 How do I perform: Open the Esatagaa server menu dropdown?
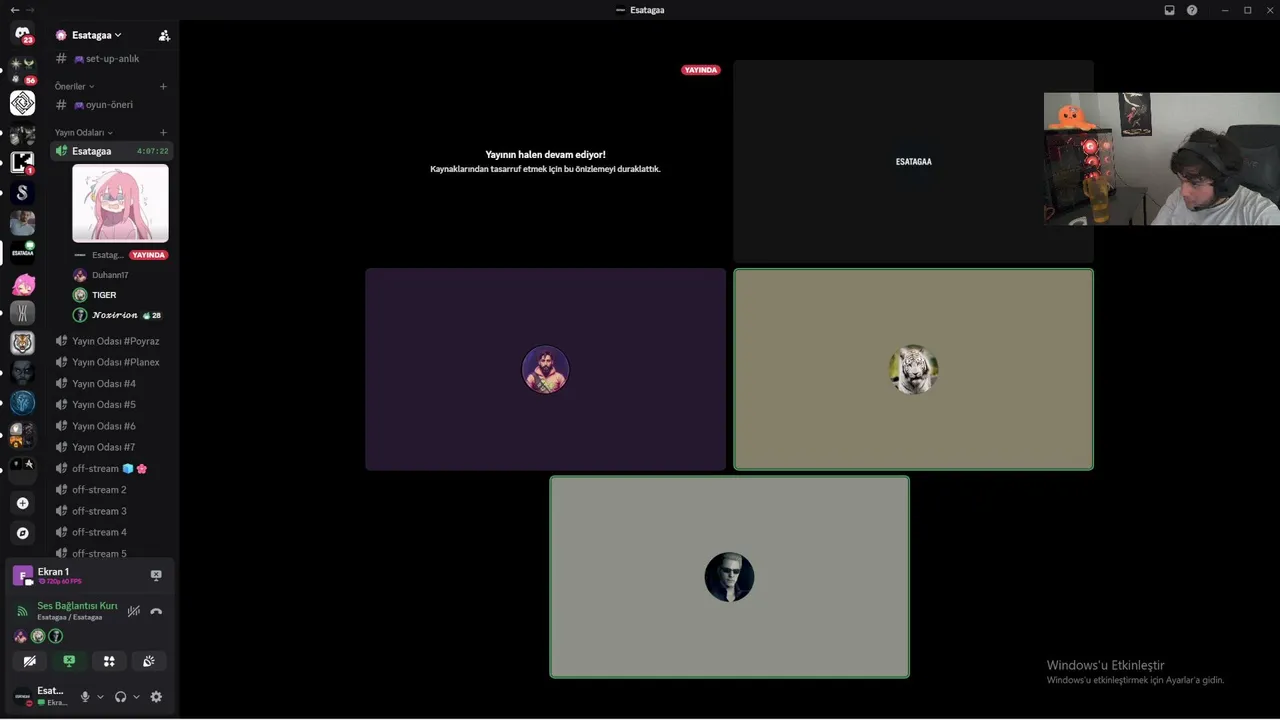(x=96, y=35)
